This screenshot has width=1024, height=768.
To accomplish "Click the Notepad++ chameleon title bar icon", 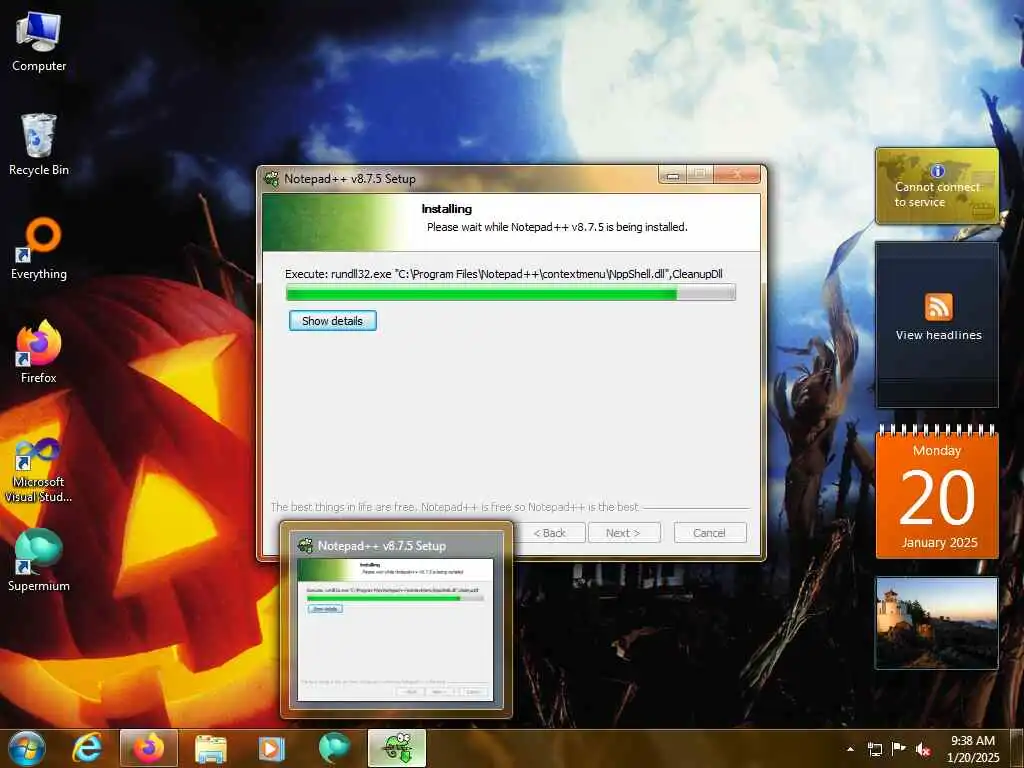I will point(271,178).
